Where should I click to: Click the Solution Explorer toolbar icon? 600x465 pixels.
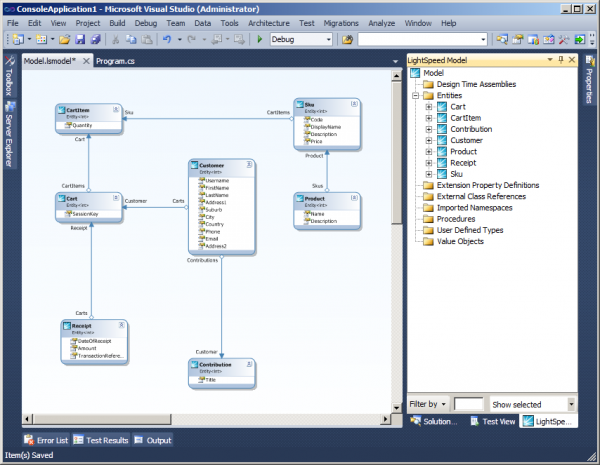pos(502,39)
